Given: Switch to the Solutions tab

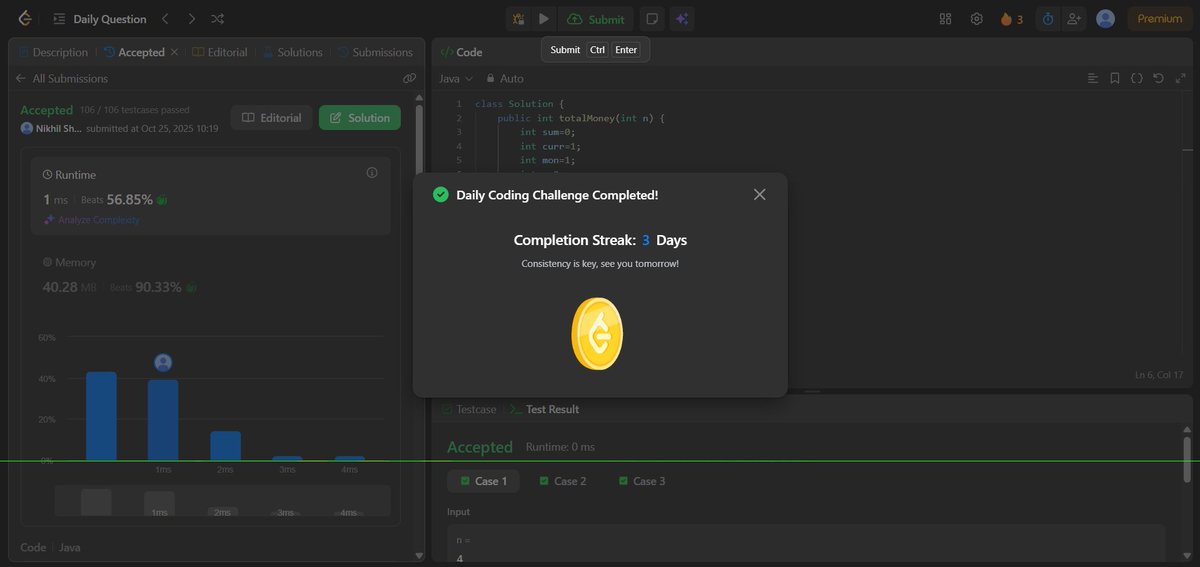Looking at the screenshot, I should [293, 52].
